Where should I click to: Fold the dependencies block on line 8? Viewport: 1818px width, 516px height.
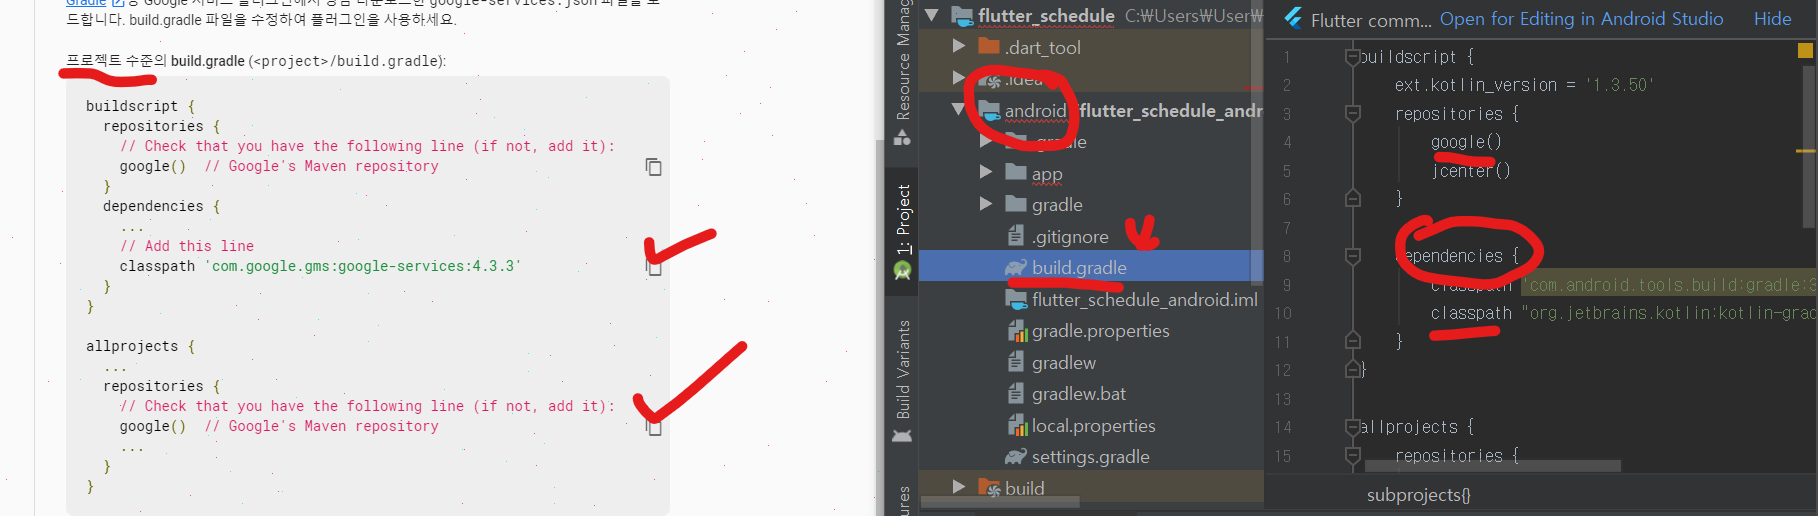click(1353, 256)
